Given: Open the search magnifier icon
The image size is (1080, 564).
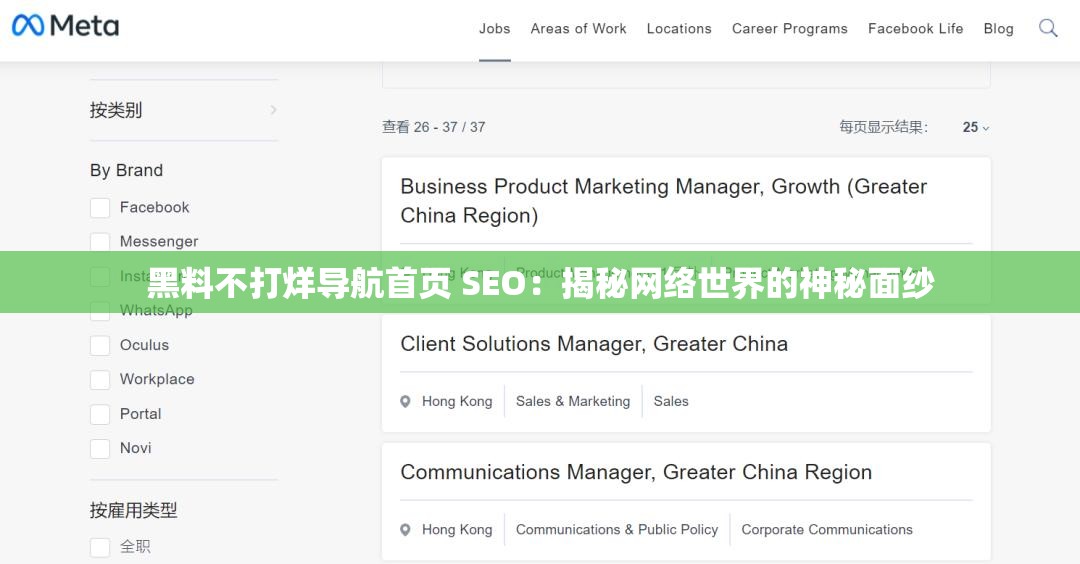Looking at the screenshot, I should tap(1048, 28).
